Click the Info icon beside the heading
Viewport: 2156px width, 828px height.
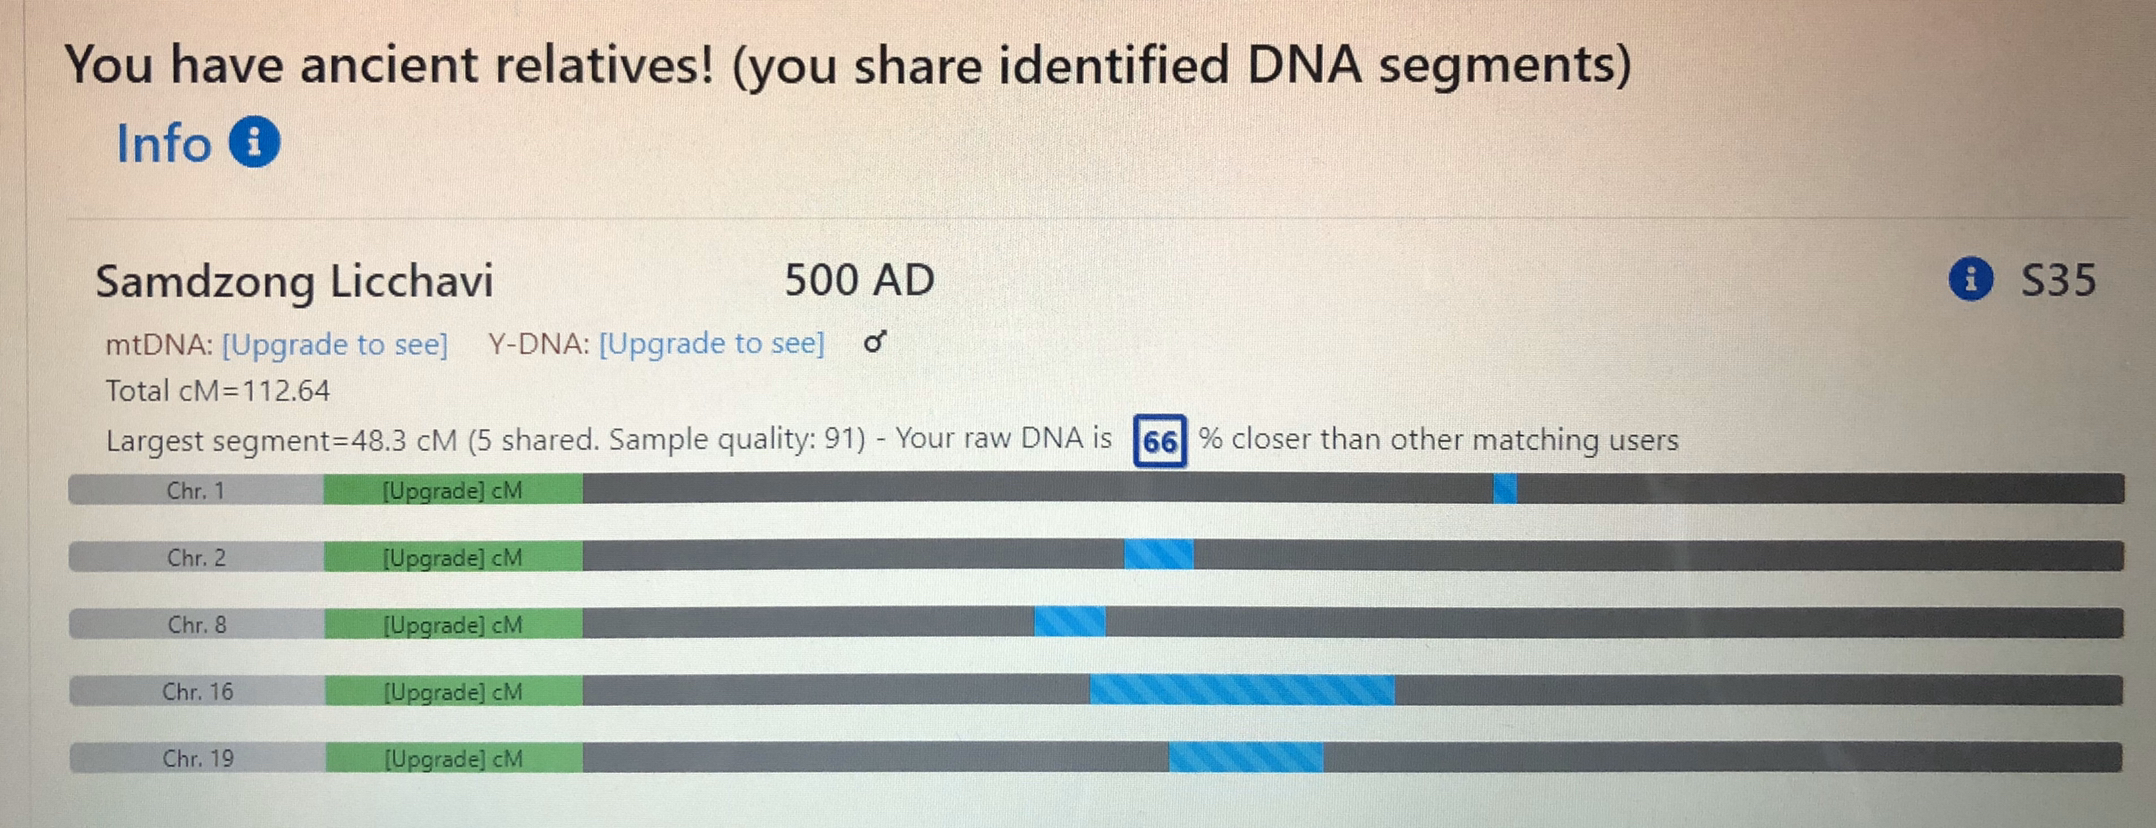[254, 142]
